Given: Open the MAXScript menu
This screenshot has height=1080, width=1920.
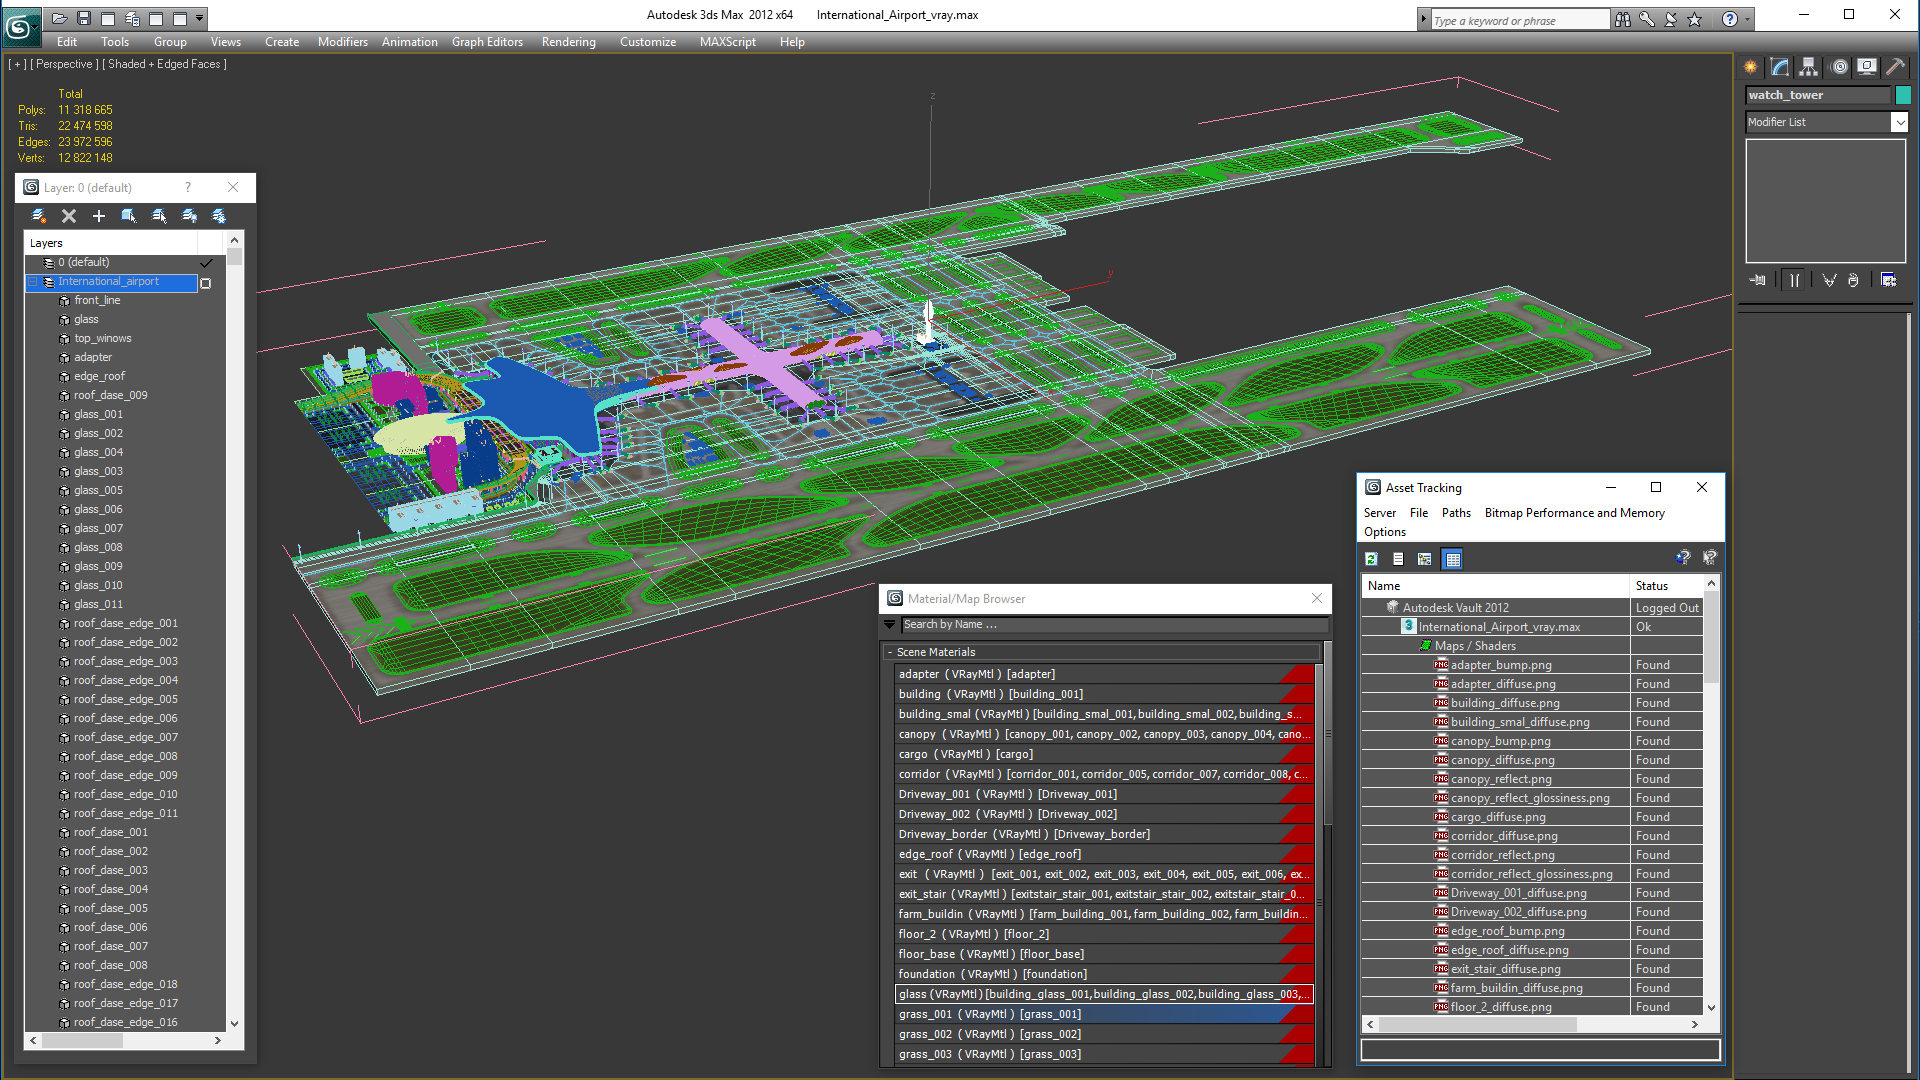Looking at the screenshot, I should coord(728,42).
